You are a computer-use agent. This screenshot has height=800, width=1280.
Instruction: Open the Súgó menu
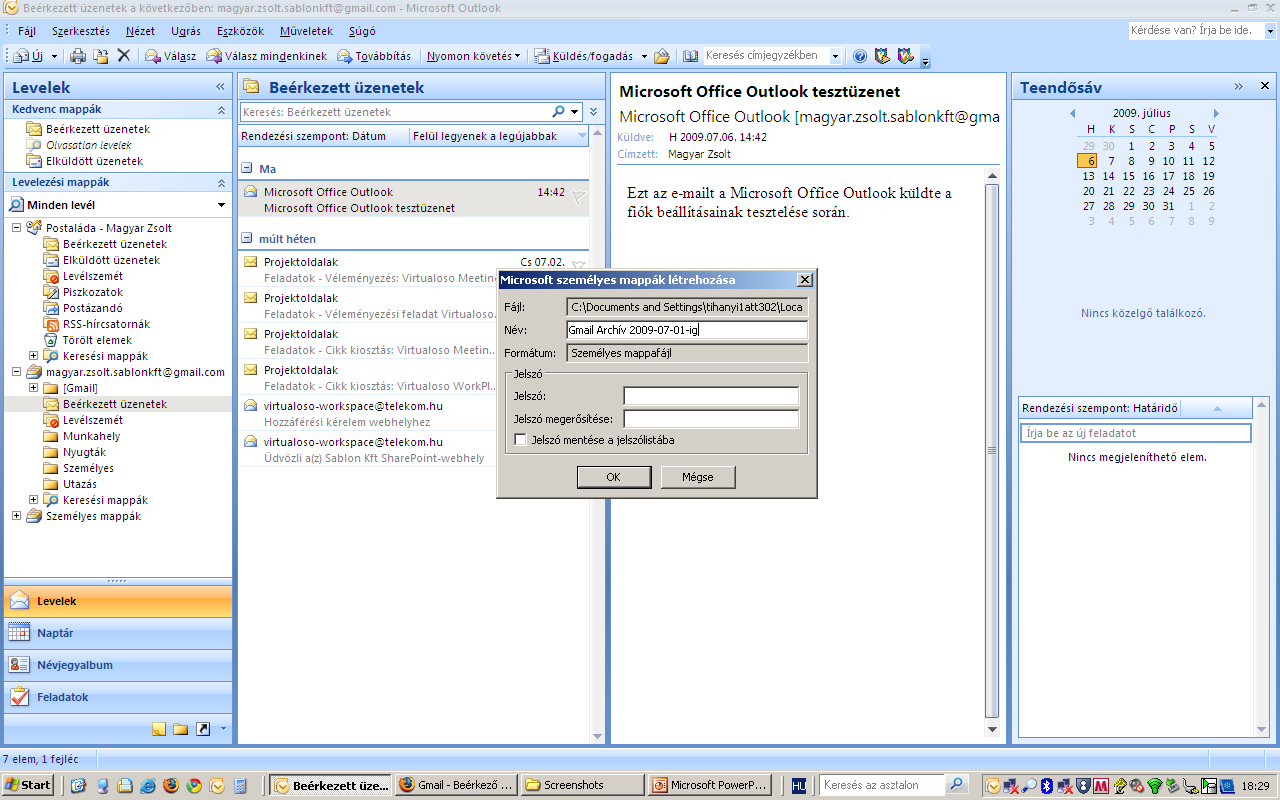tap(362, 31)
